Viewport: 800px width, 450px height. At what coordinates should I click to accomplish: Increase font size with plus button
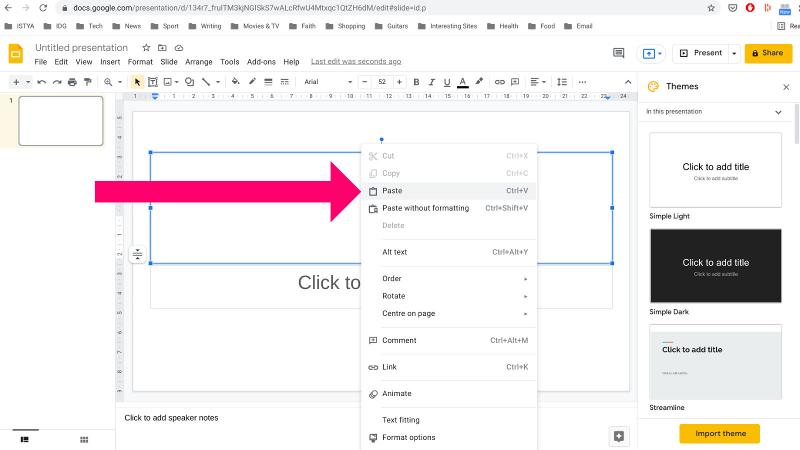click(x=399, y=82)
